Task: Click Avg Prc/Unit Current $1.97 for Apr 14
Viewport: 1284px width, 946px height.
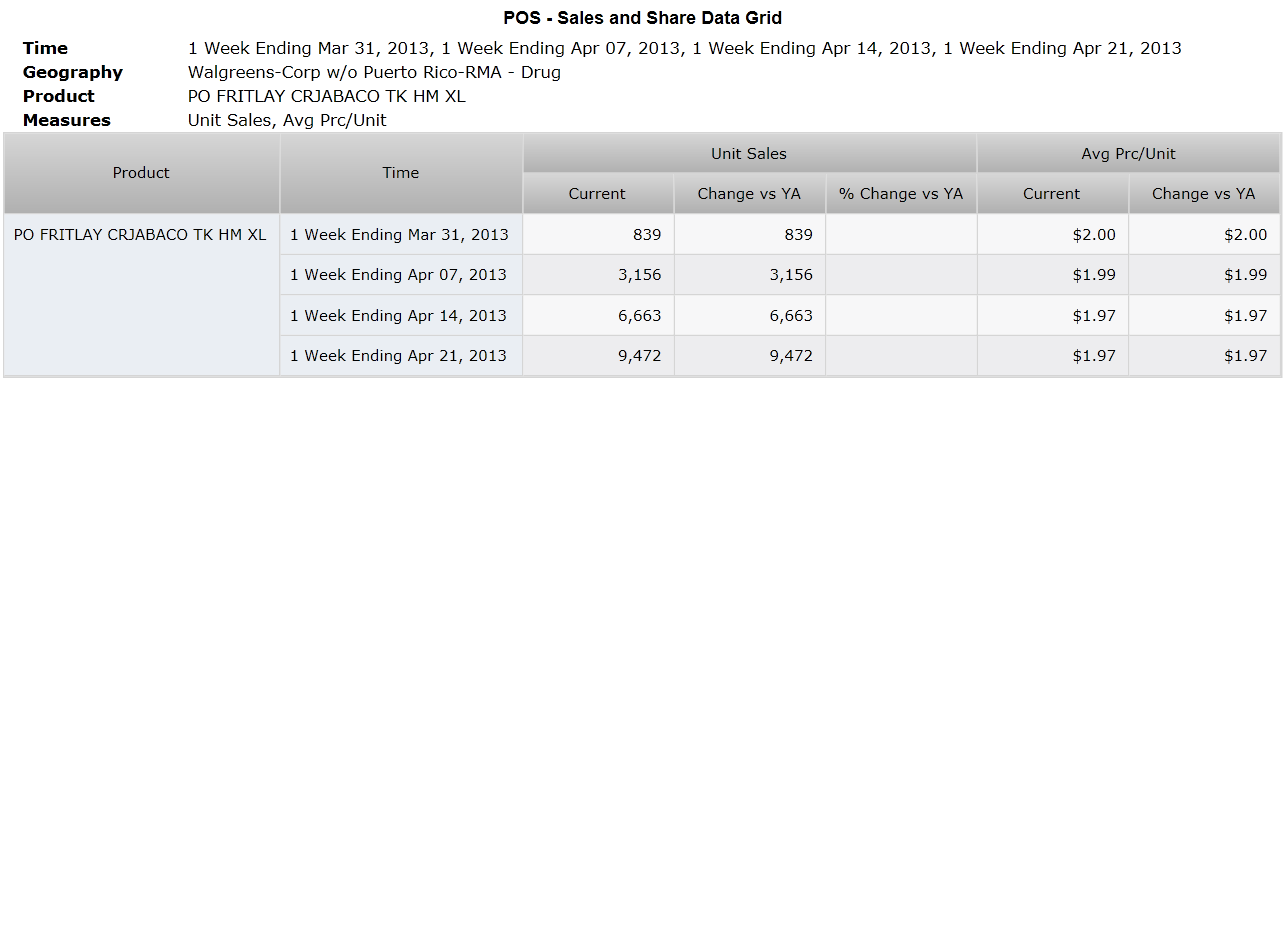Action: tap(1053, 315)
